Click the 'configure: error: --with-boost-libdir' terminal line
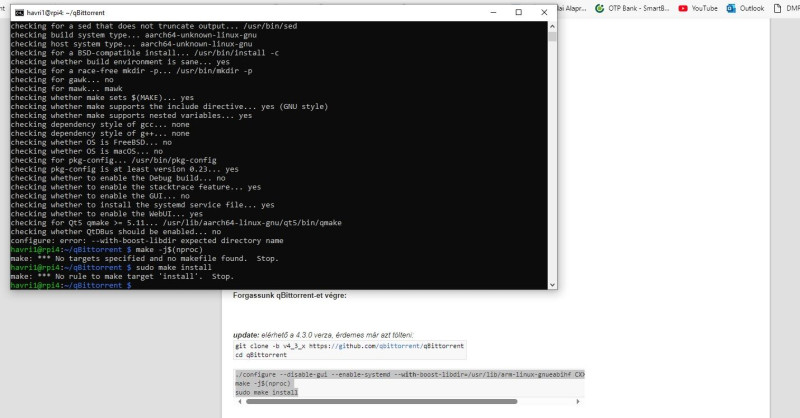Screen dimensions: 800x418 [x=146, y=240]
